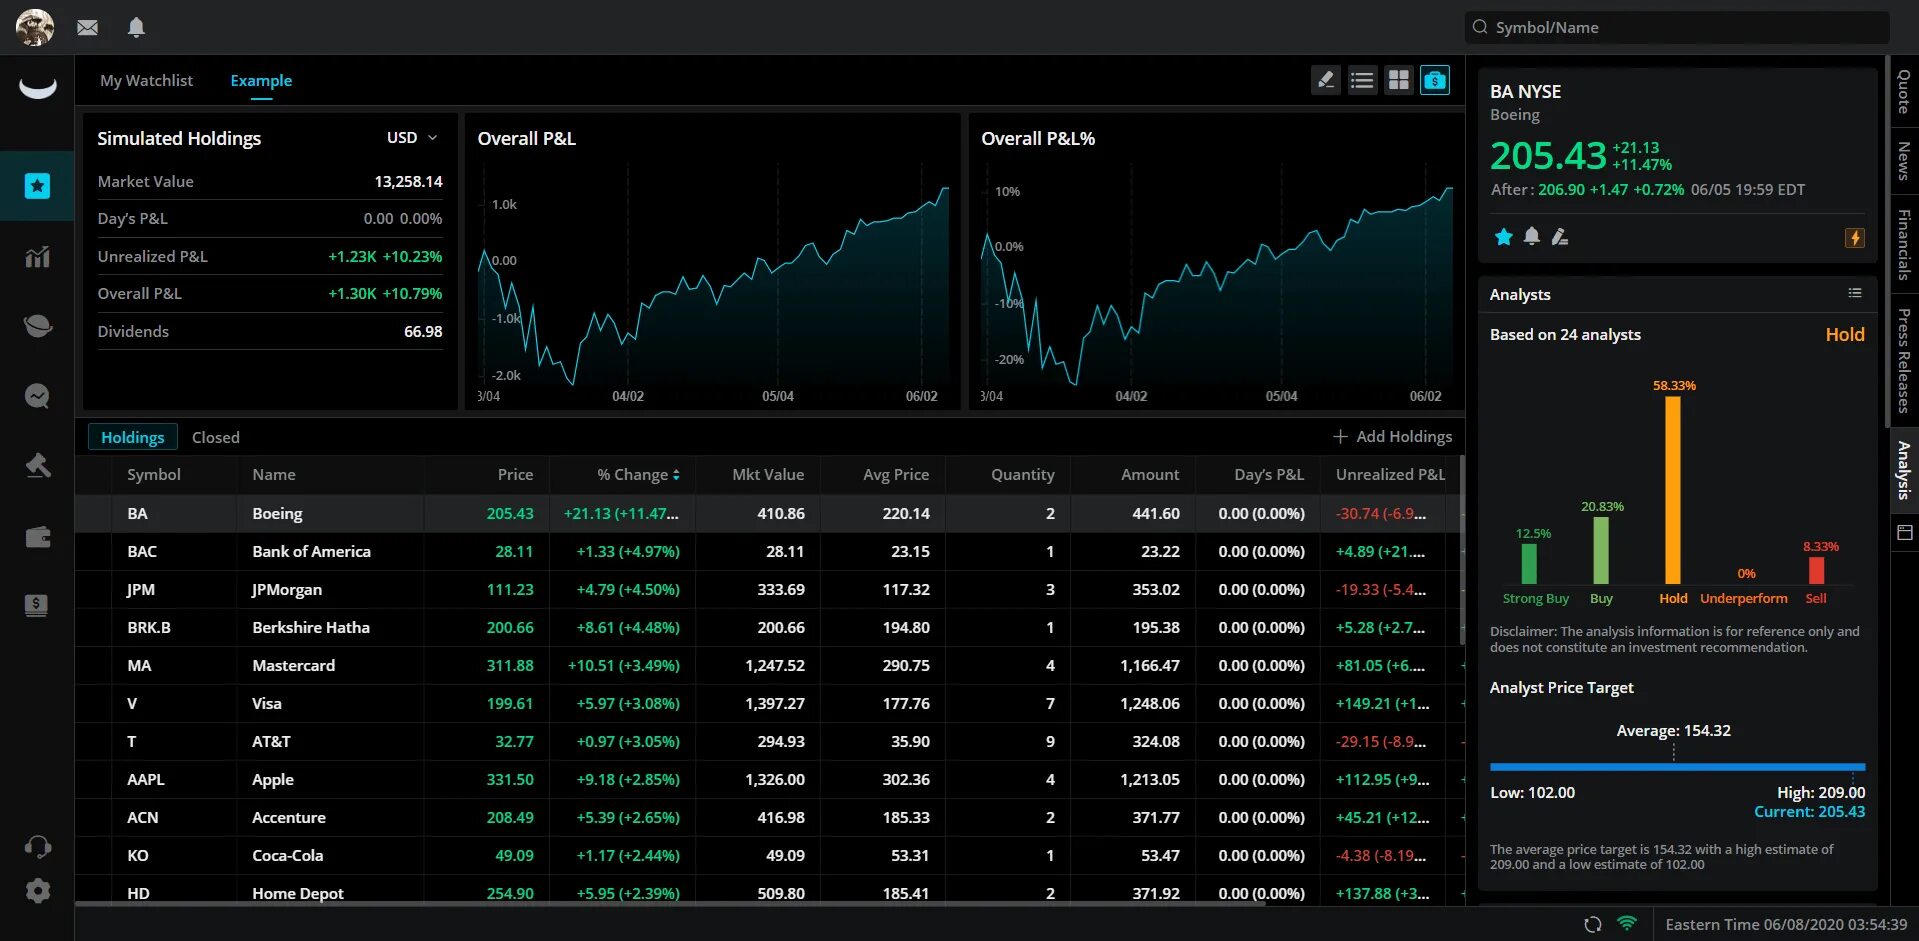The height and width of the screenshot is (941, 1919).
Task: Click the Wi-Fi connection status icon
Action: tap(1628, 923)
